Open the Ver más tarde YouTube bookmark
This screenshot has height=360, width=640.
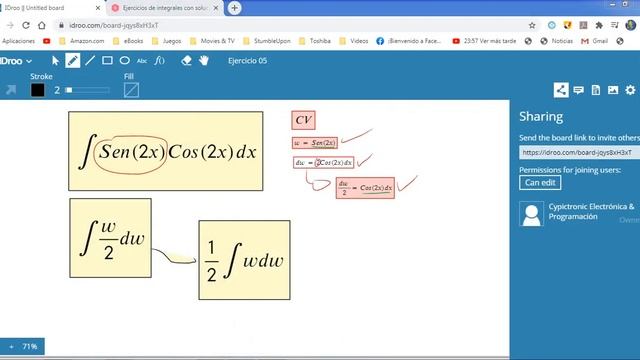pyautogui.click(x=484, y=41)
